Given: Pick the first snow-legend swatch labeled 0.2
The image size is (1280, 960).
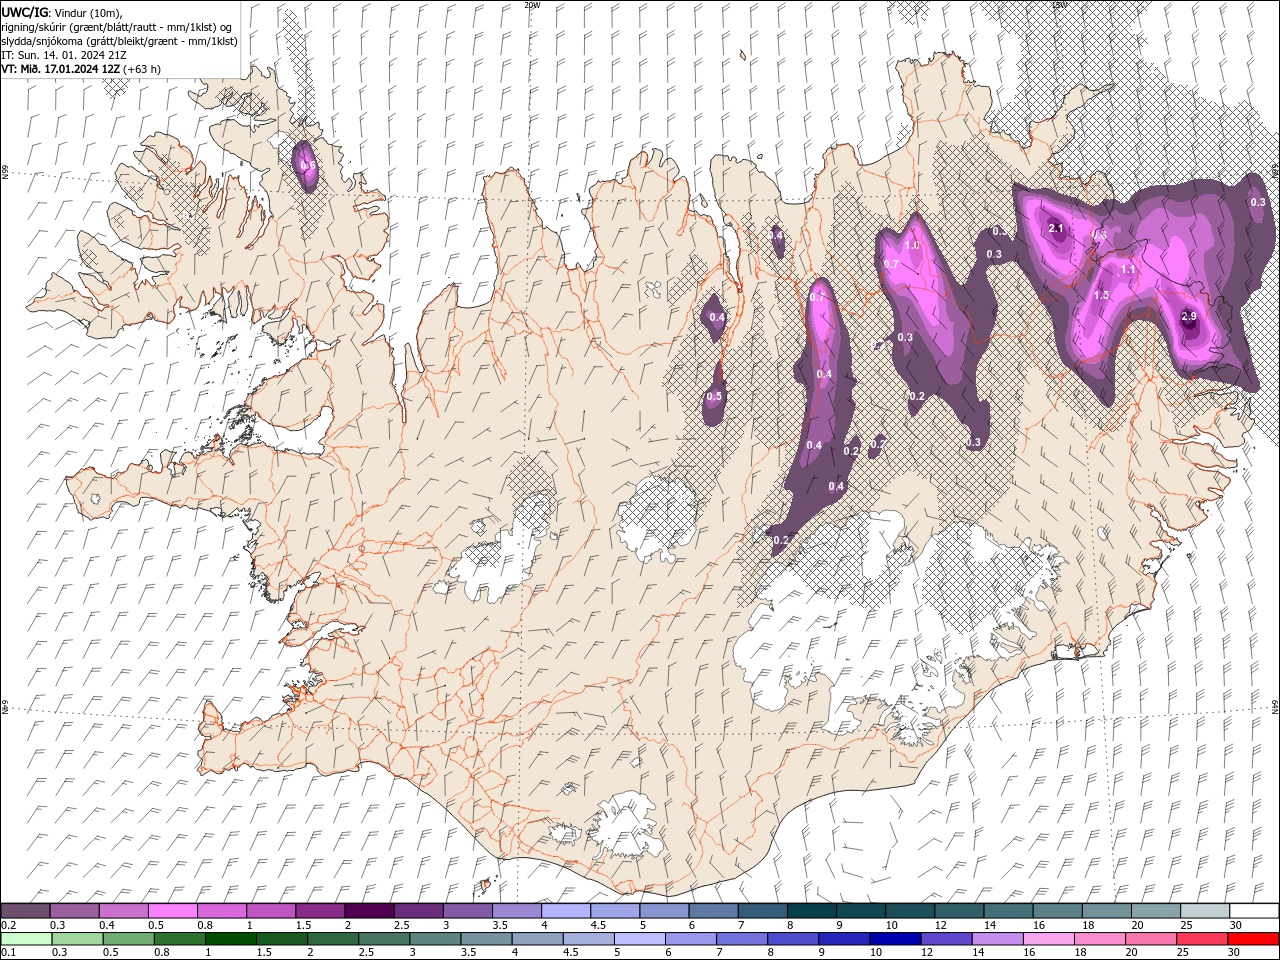Looking at the screenshot, I should 25,911.
